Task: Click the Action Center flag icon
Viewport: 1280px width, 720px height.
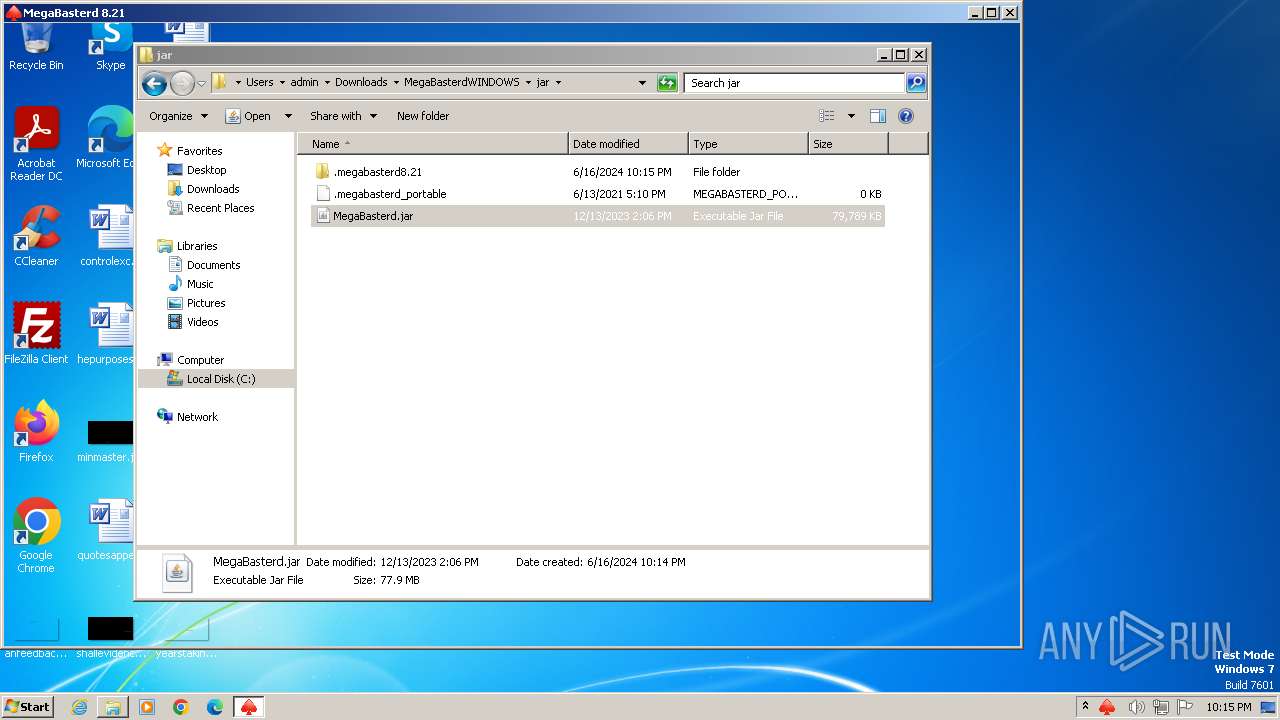Action: pyautogui.click(x=1185, y=707)
